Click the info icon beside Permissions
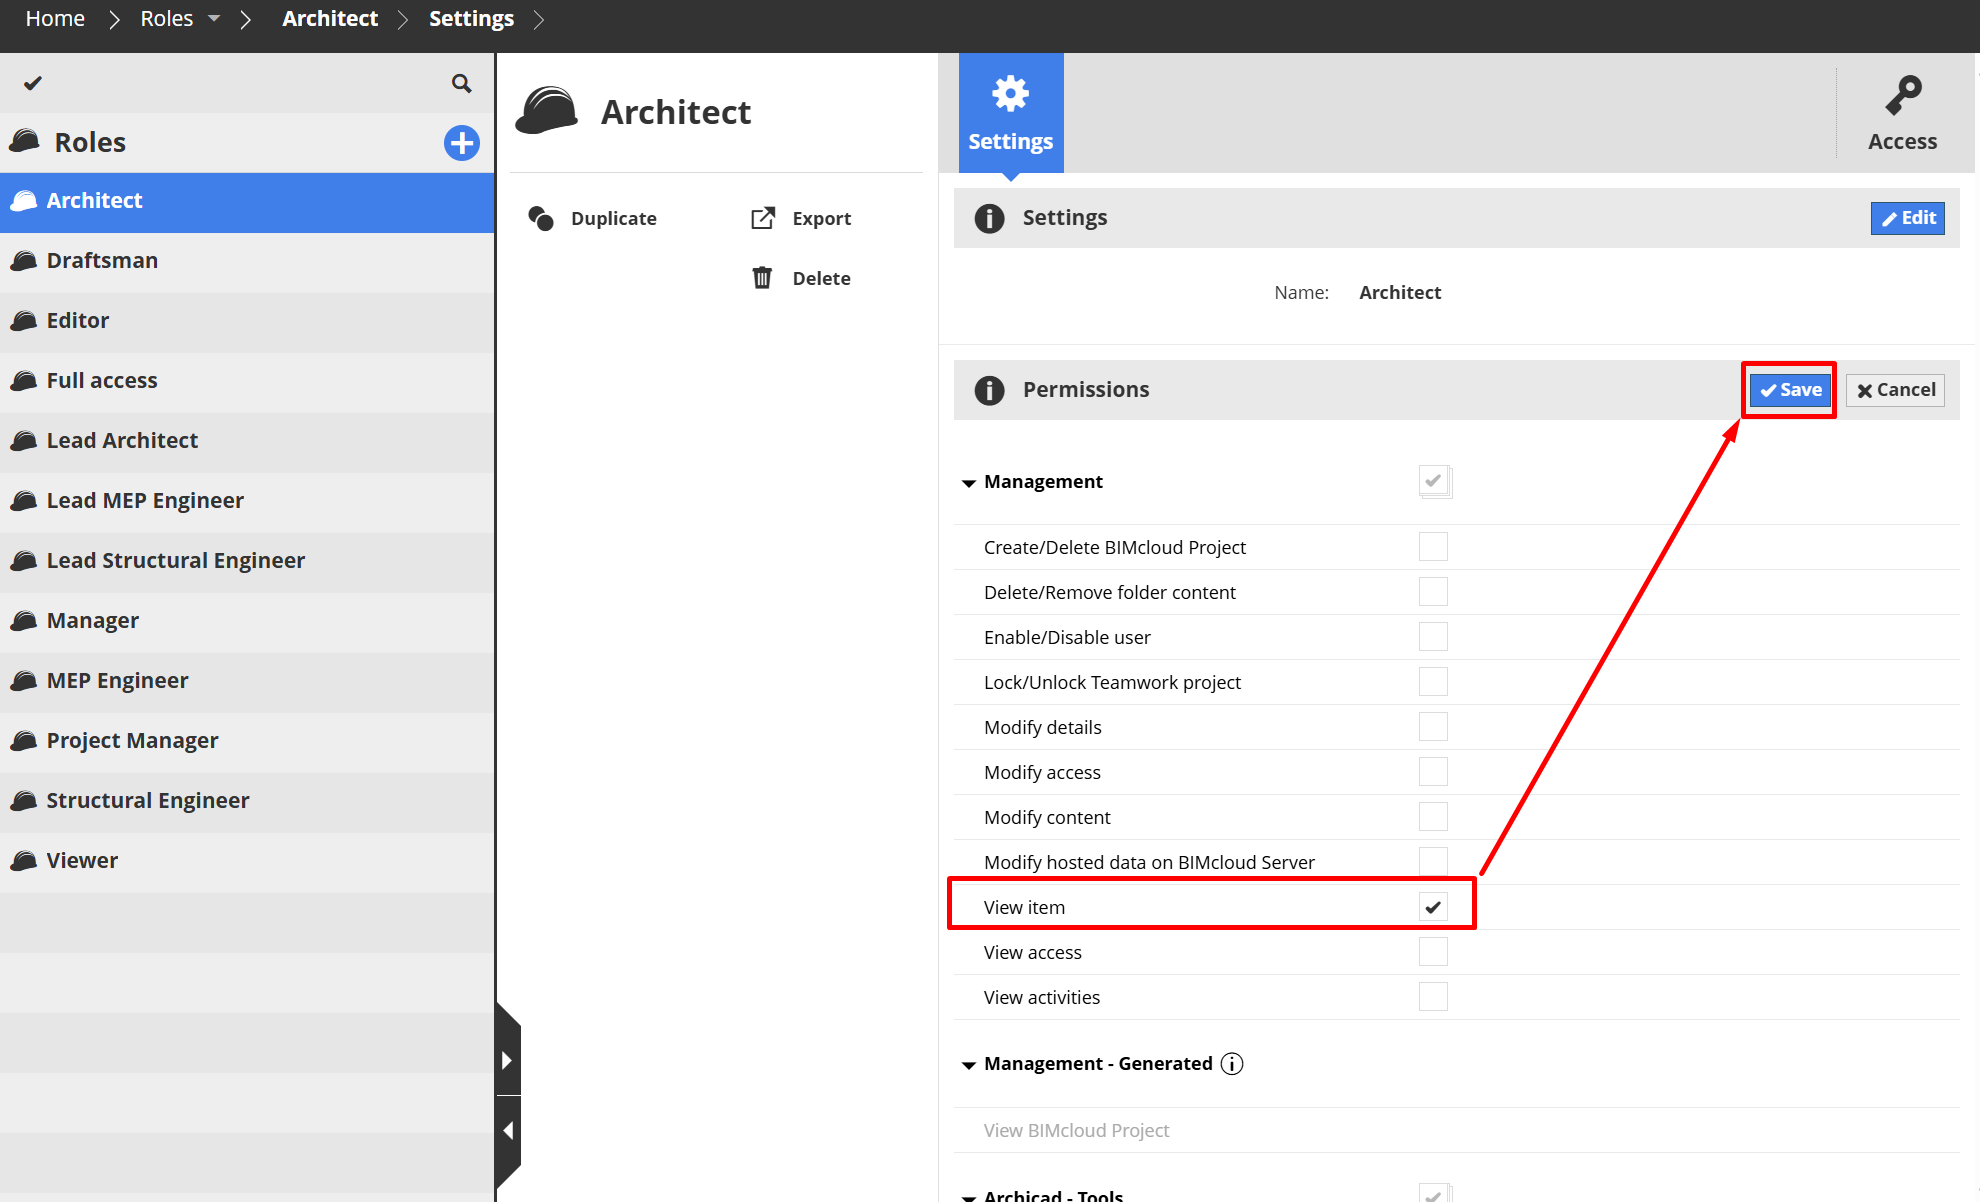1980x1202 pixels. point(989,389)
